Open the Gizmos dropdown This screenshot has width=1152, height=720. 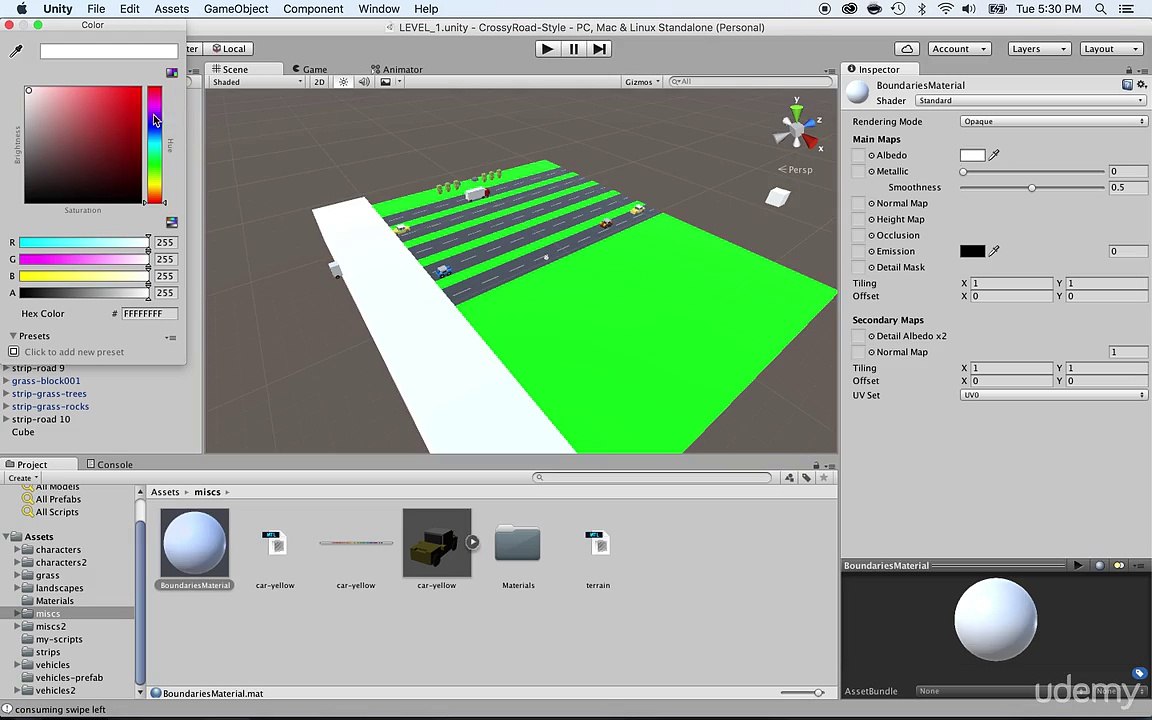(643, 82)
